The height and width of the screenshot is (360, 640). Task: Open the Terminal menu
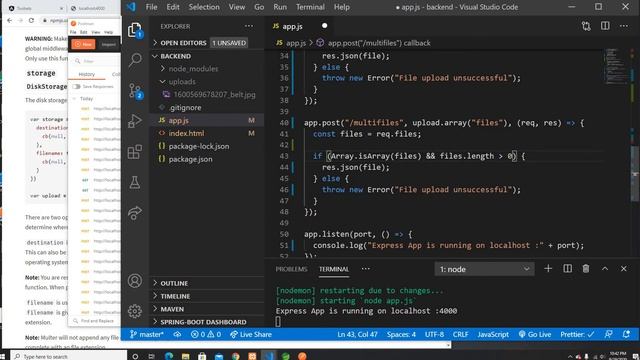(x=310, y=7)
